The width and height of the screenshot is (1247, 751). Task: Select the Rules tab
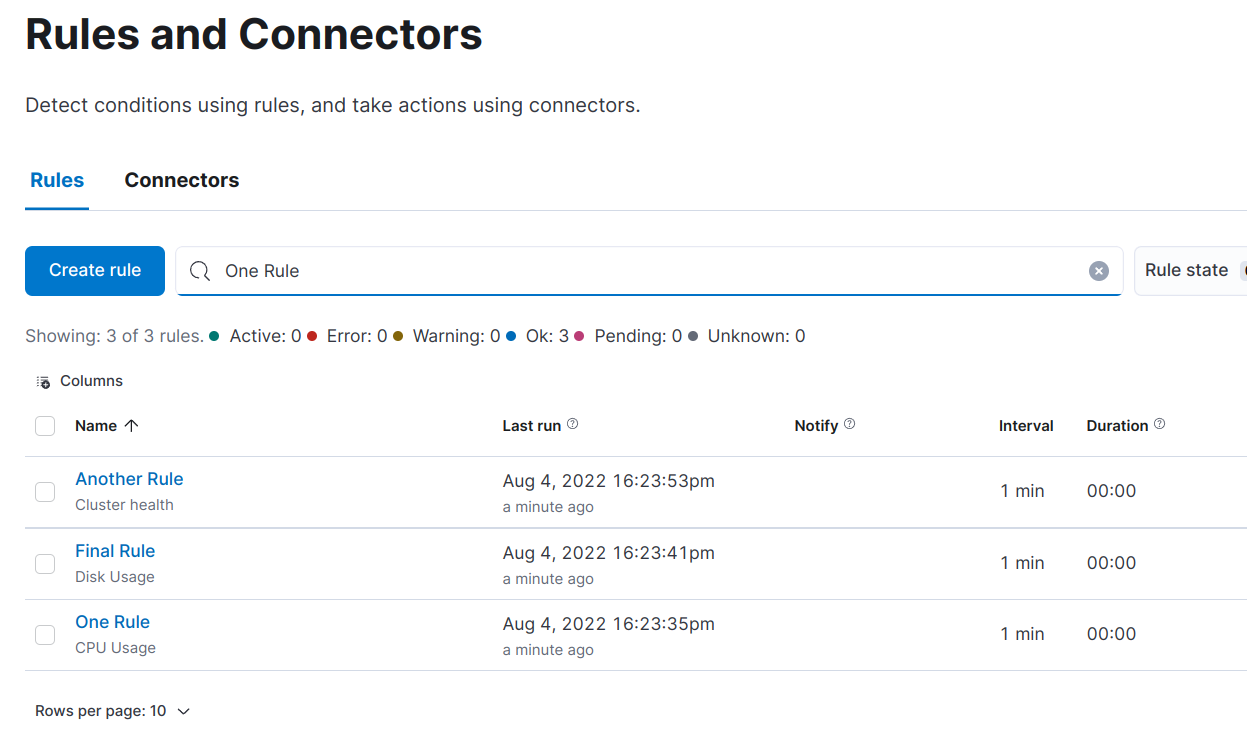pyautogui.click(x=56, y=180)
